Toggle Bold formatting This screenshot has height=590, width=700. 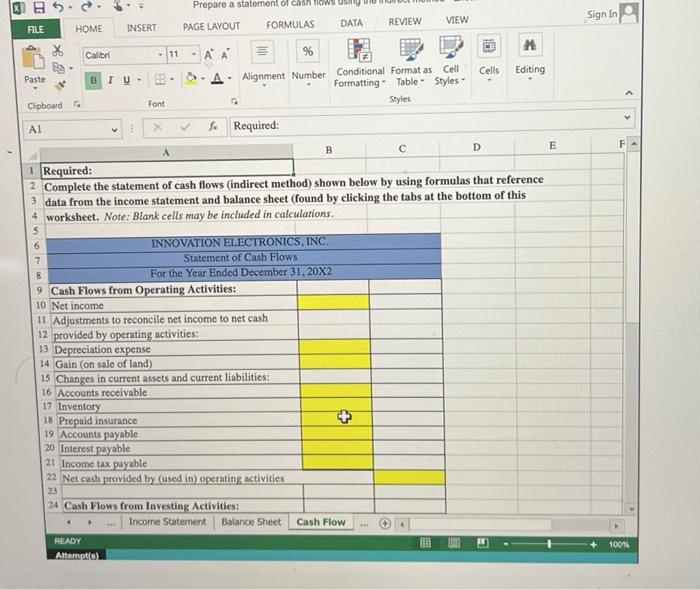(x=93, y=80)
